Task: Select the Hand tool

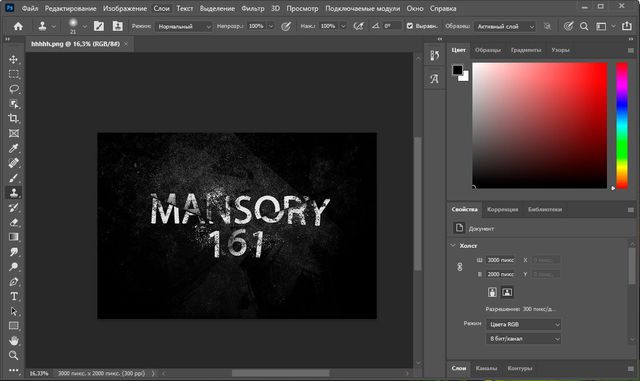Action: [13, 341]
